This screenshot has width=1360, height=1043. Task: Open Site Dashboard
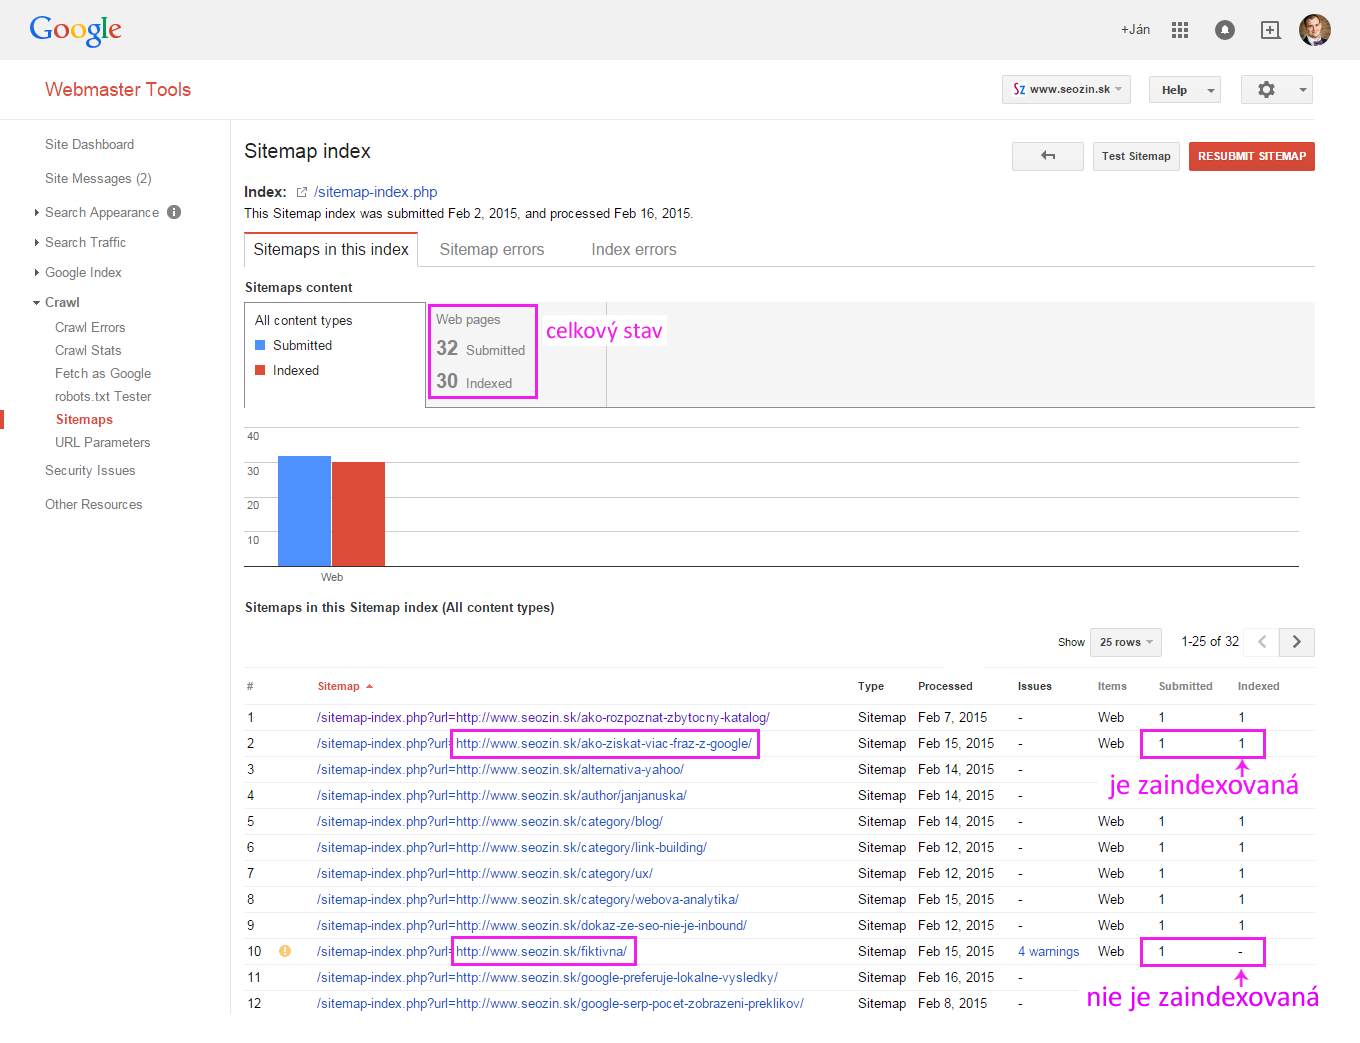[89, 144]
